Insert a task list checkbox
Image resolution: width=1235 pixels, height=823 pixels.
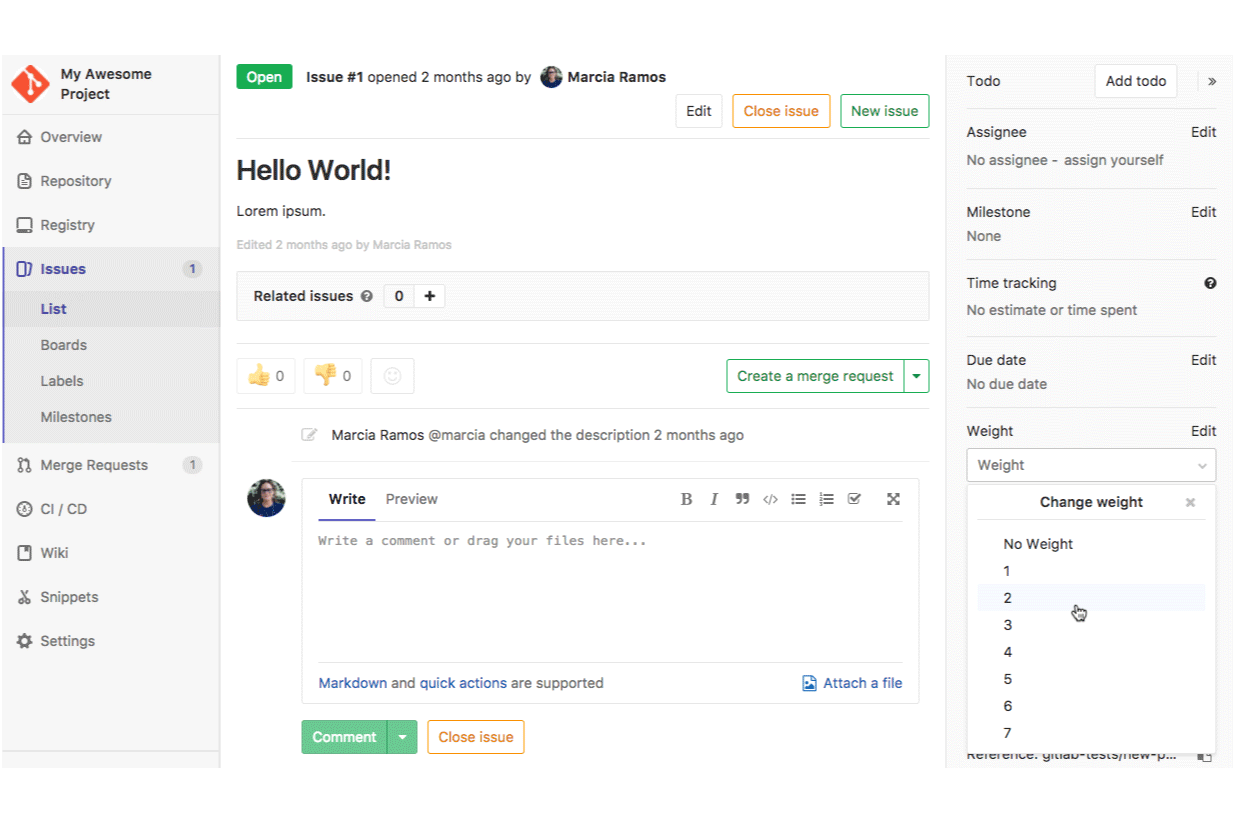[x=854, y=499]
